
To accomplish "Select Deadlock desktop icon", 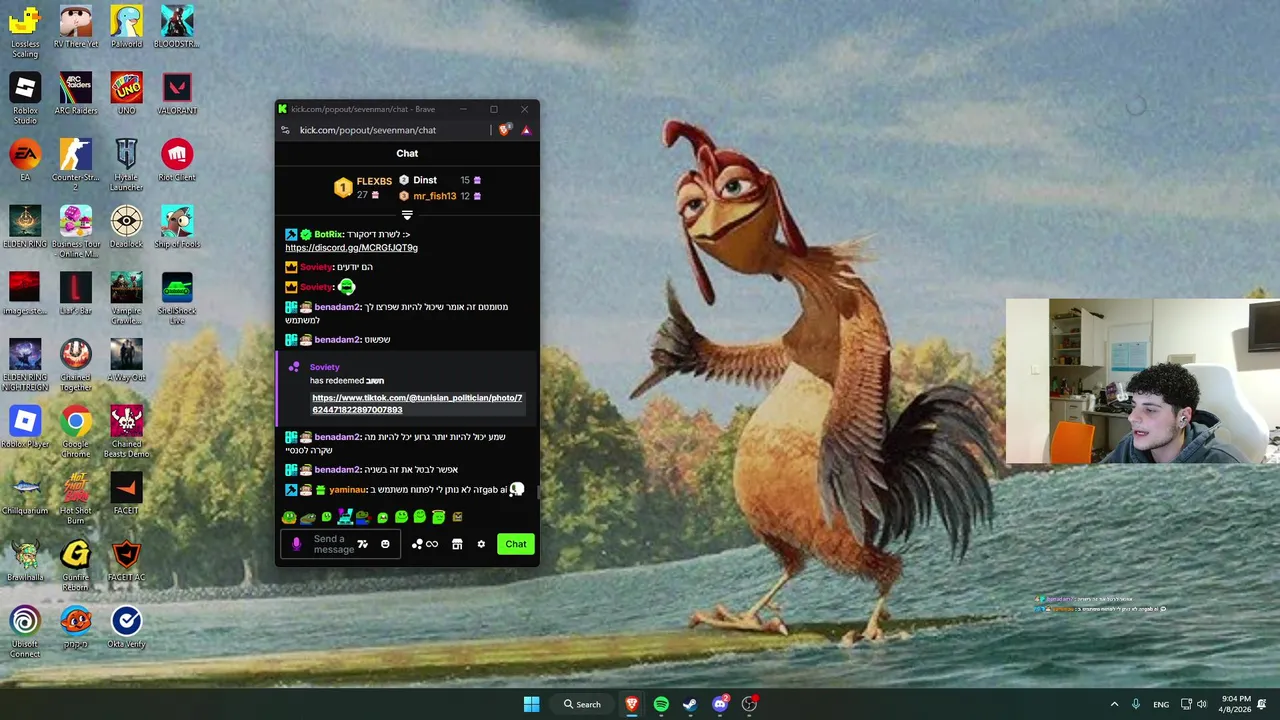I will tap(126, 228).
